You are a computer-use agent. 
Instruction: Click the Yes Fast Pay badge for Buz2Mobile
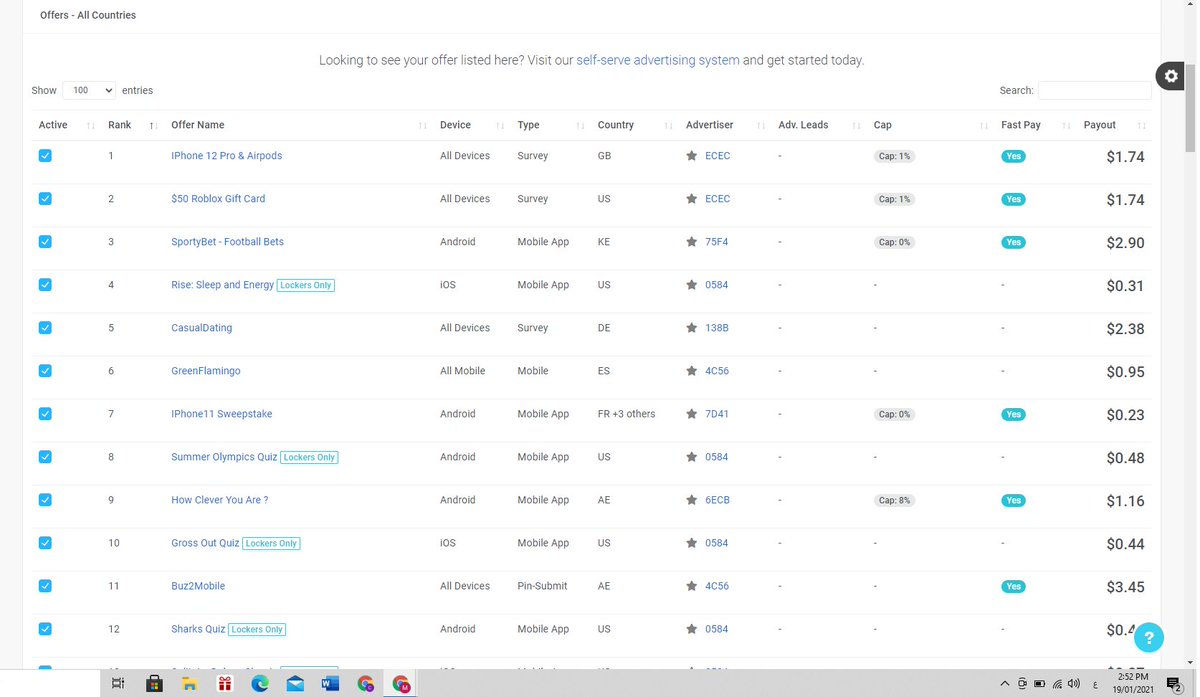[x=1013, y=586]
